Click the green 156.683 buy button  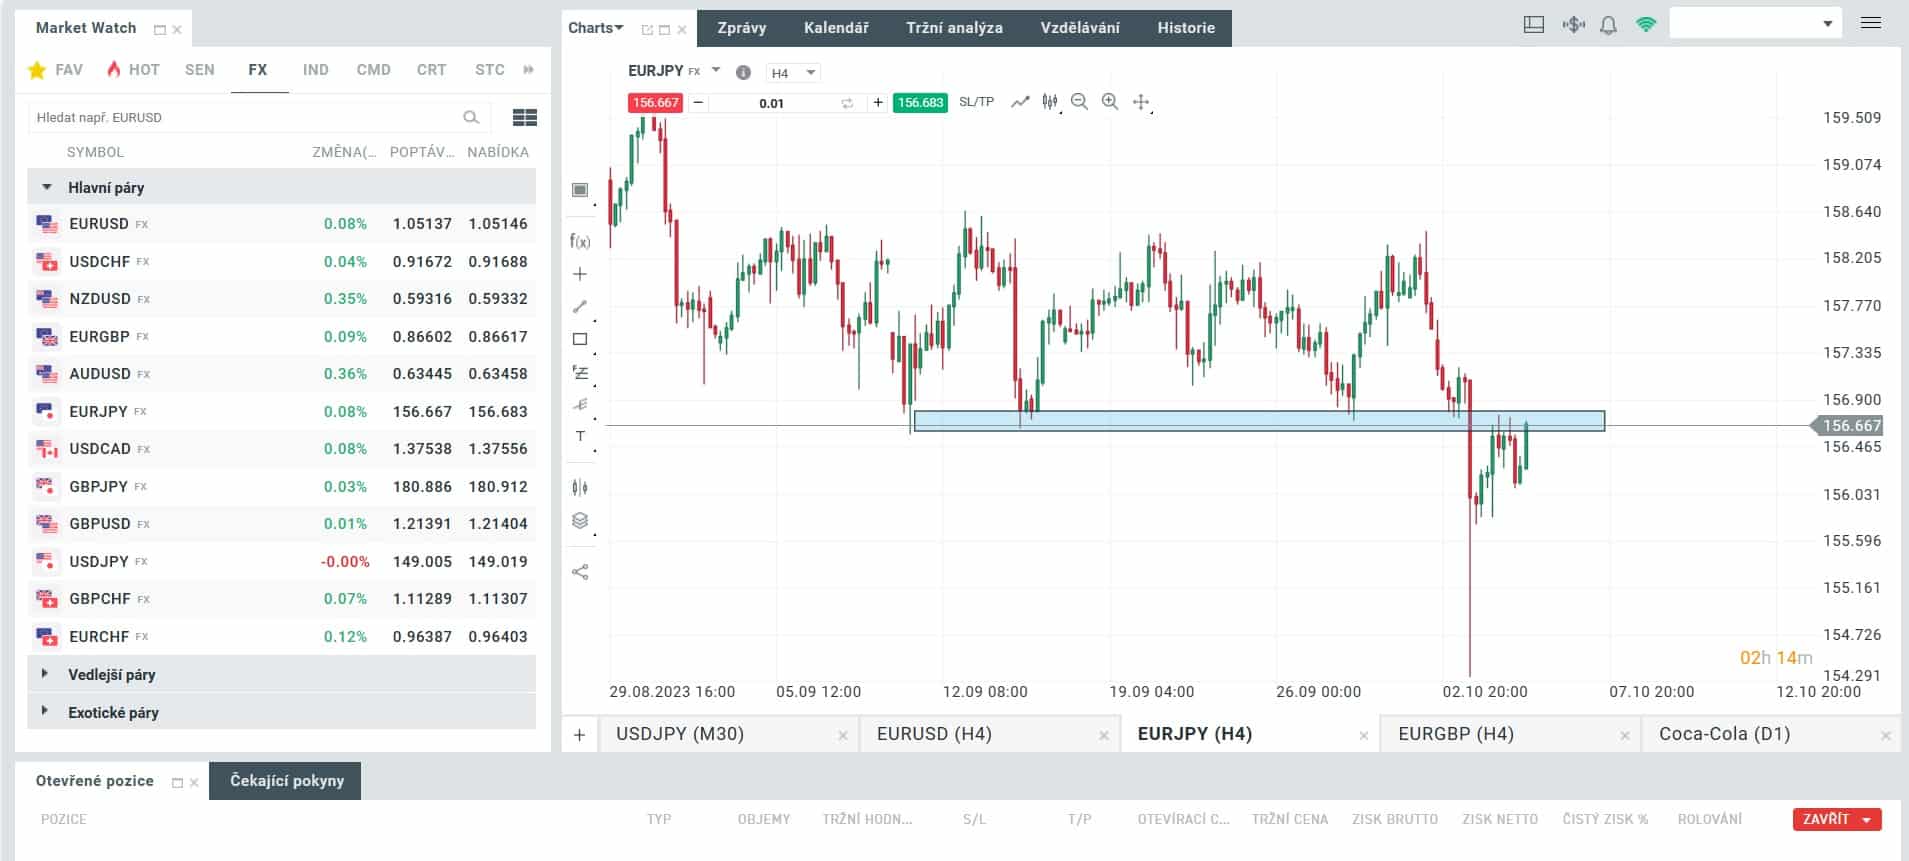coord(920,103)
